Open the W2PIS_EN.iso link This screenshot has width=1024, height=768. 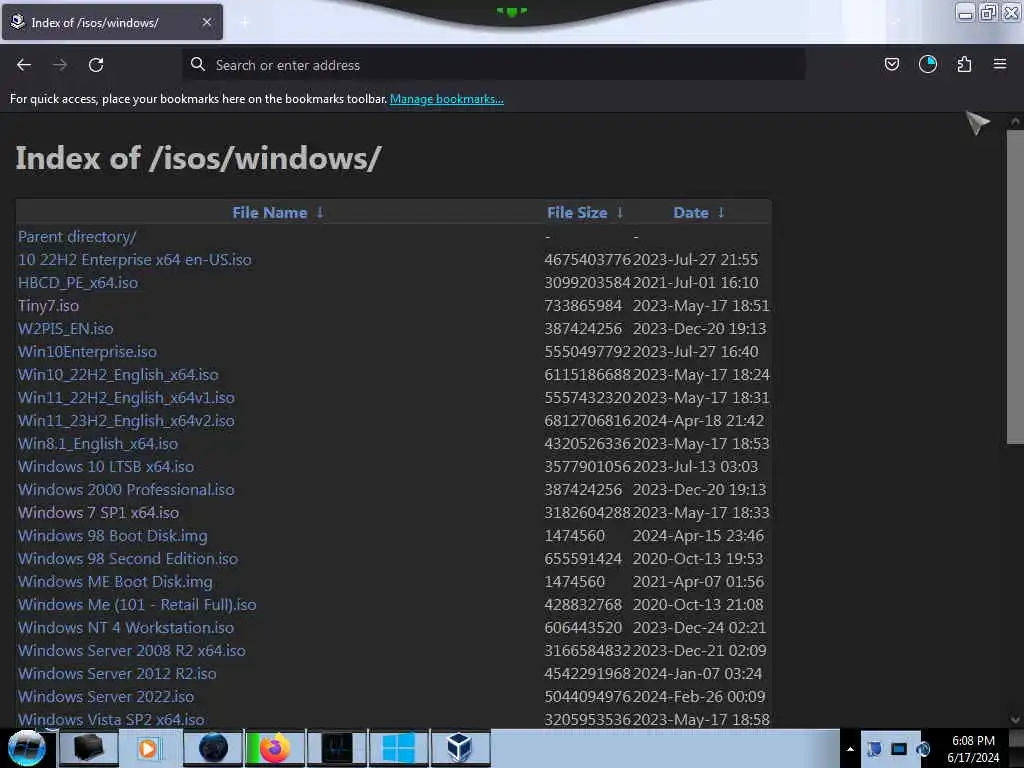tap(65, 328)
